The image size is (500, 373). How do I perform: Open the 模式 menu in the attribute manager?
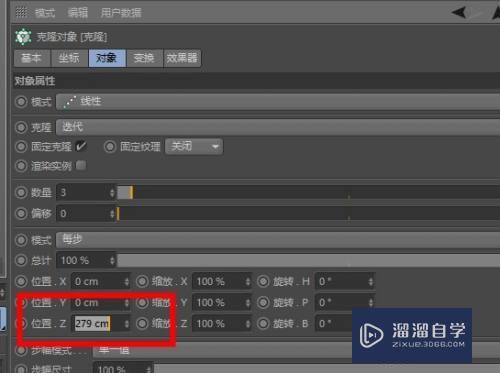45,13
